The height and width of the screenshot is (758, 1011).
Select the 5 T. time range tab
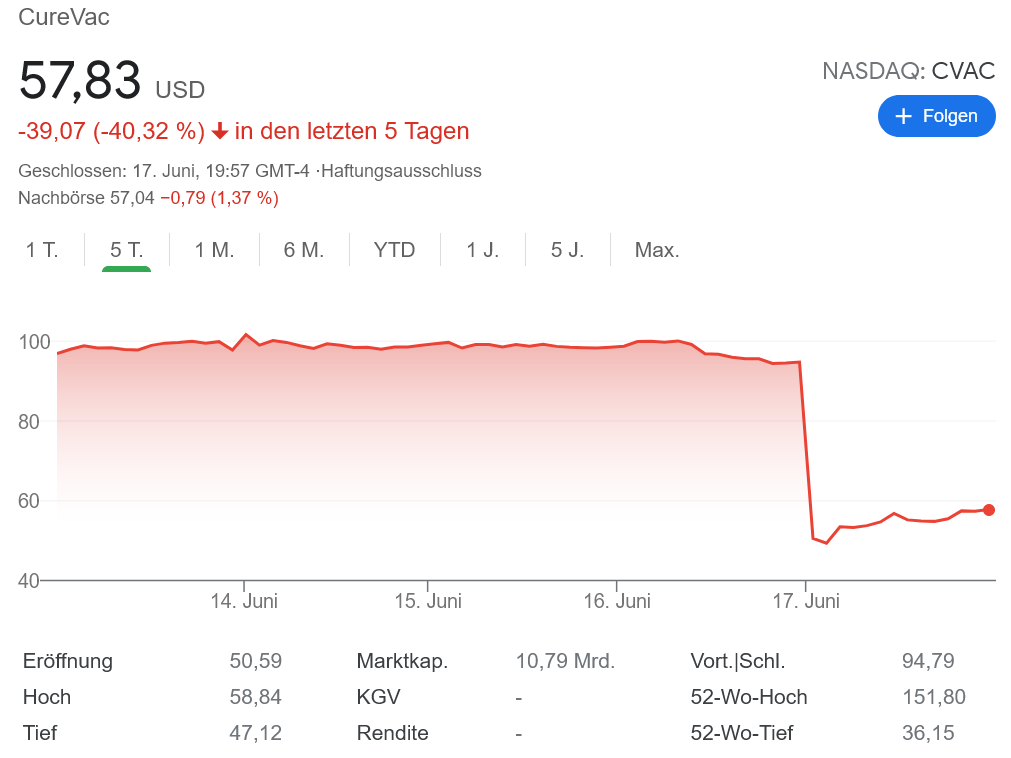(x=127, y=250)
